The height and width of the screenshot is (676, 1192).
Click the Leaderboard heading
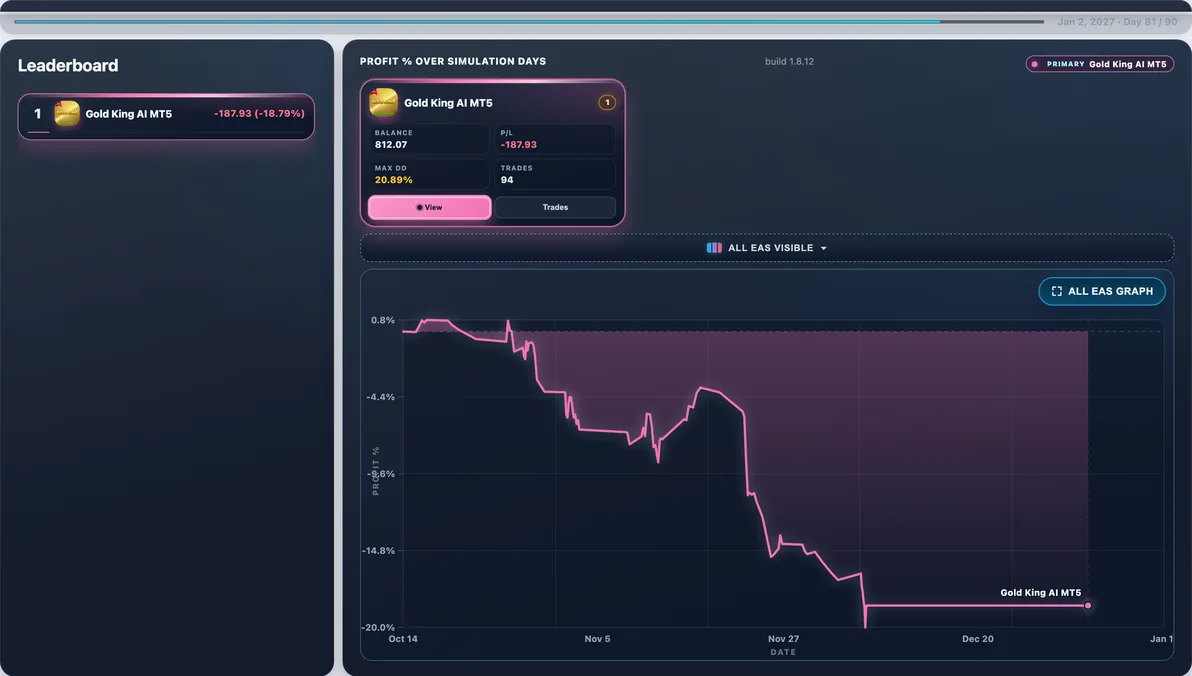point(68,65)
